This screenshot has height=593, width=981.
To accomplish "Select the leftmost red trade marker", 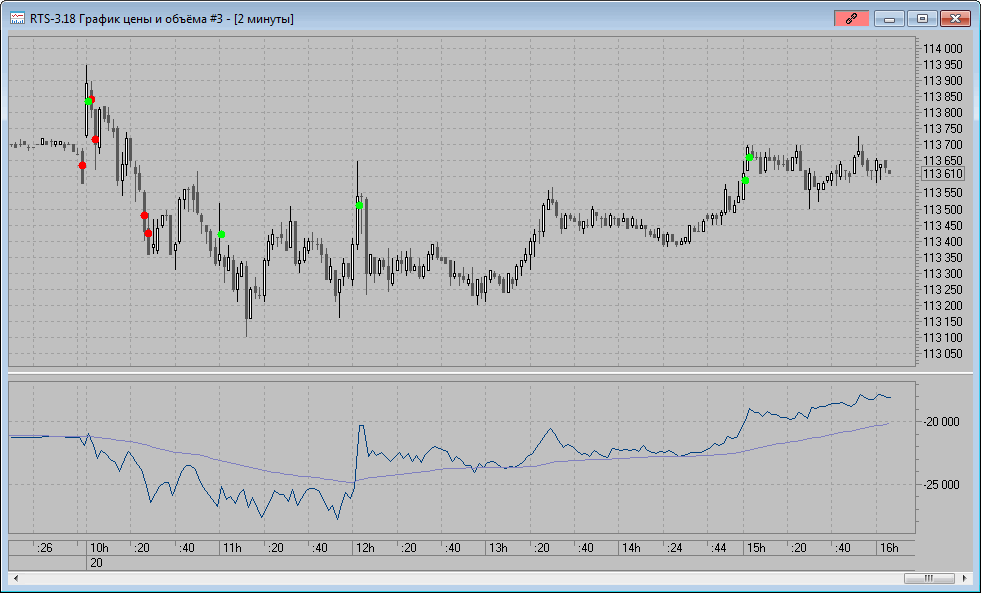I will 82,165.
